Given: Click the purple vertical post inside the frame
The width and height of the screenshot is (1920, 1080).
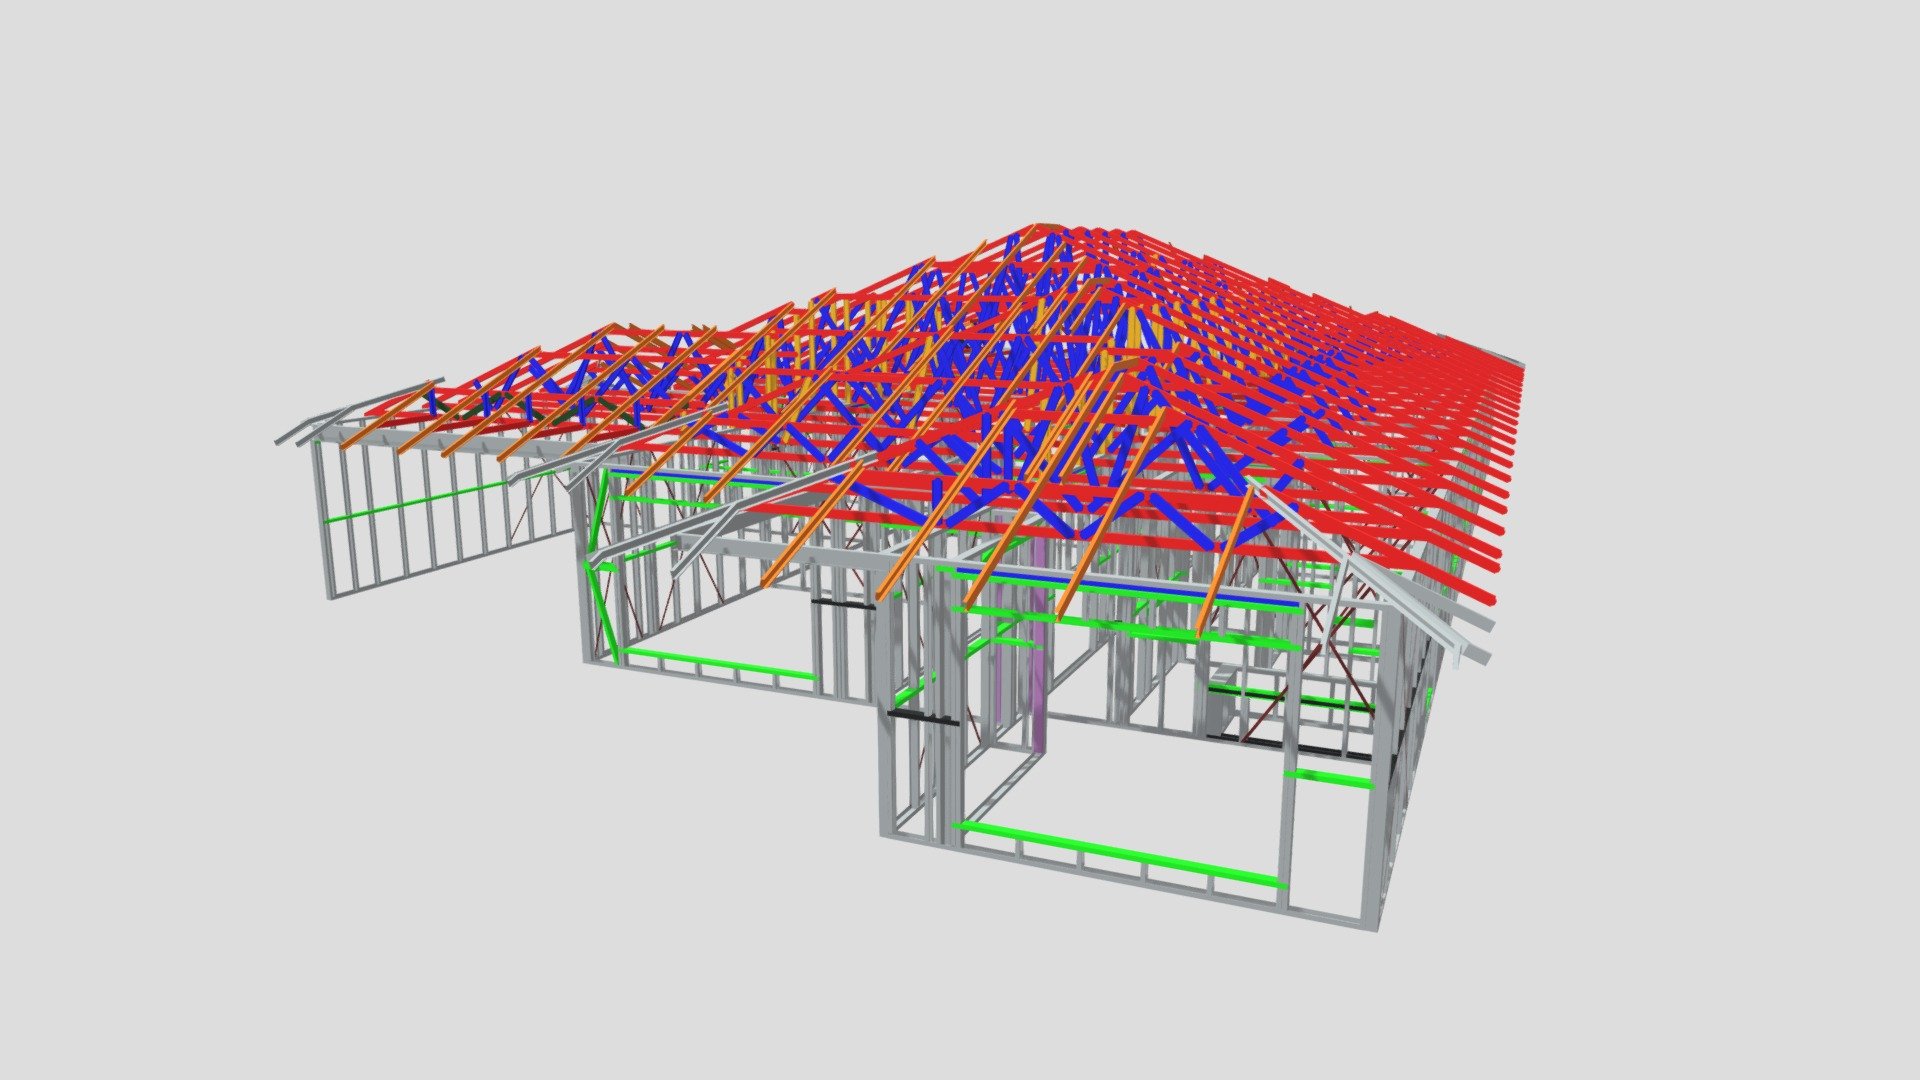Looking at the screenshot, I should coord(1041,643).
